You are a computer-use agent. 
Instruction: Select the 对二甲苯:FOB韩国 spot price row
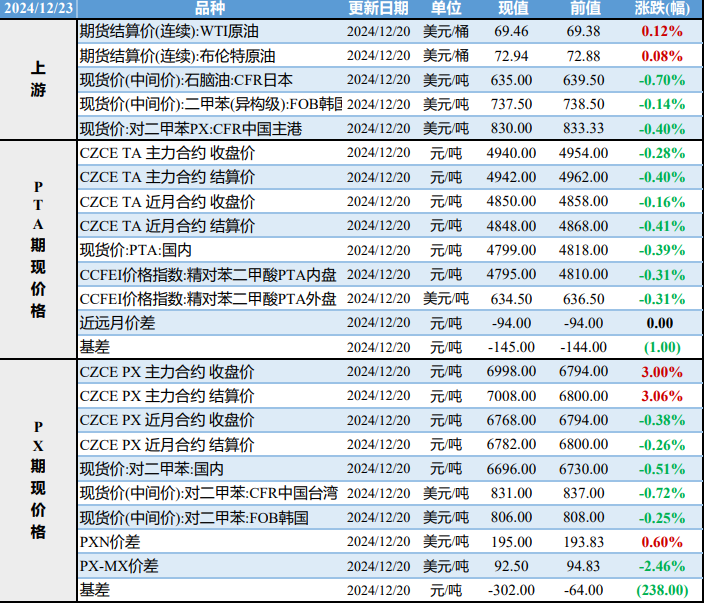194,517
